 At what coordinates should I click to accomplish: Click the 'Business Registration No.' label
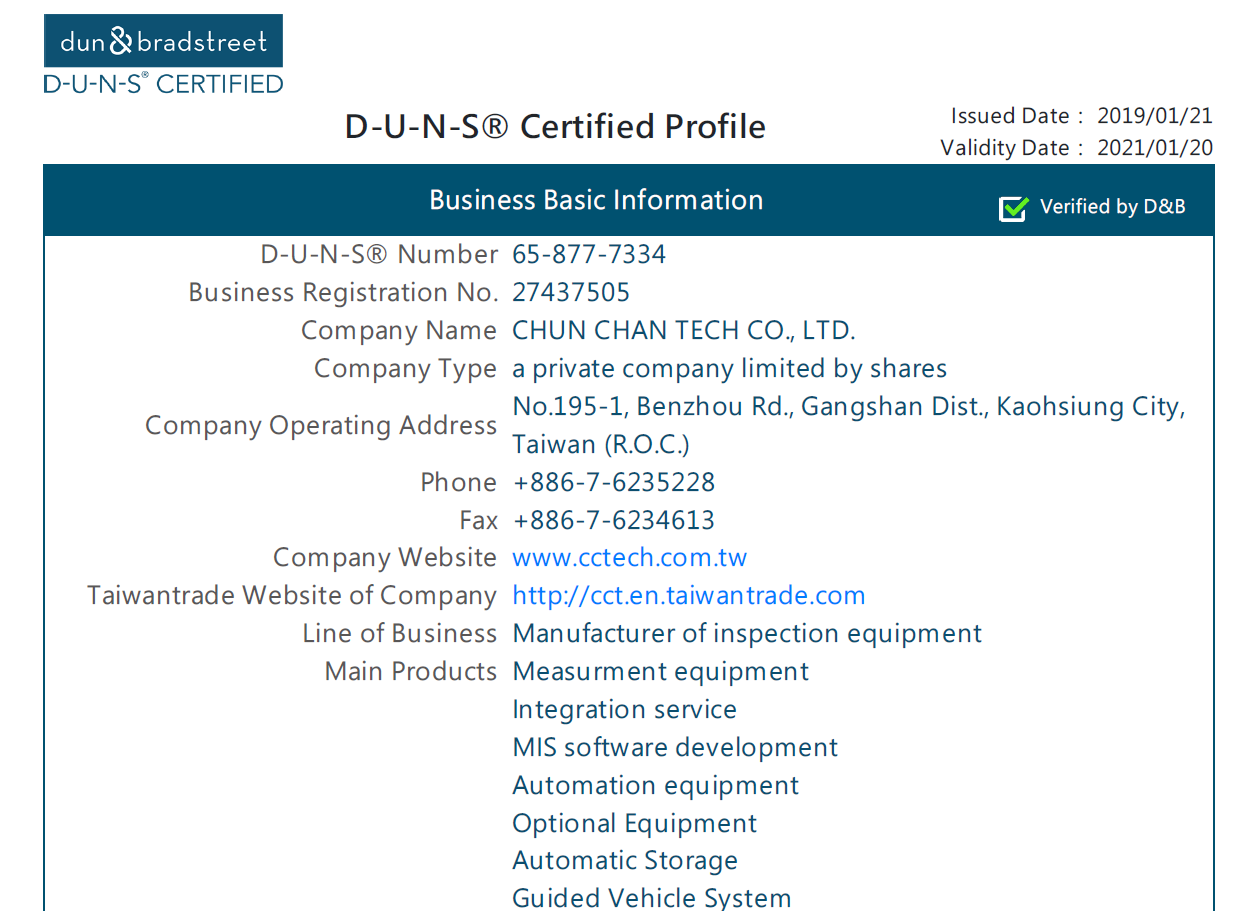pos(343,292)
